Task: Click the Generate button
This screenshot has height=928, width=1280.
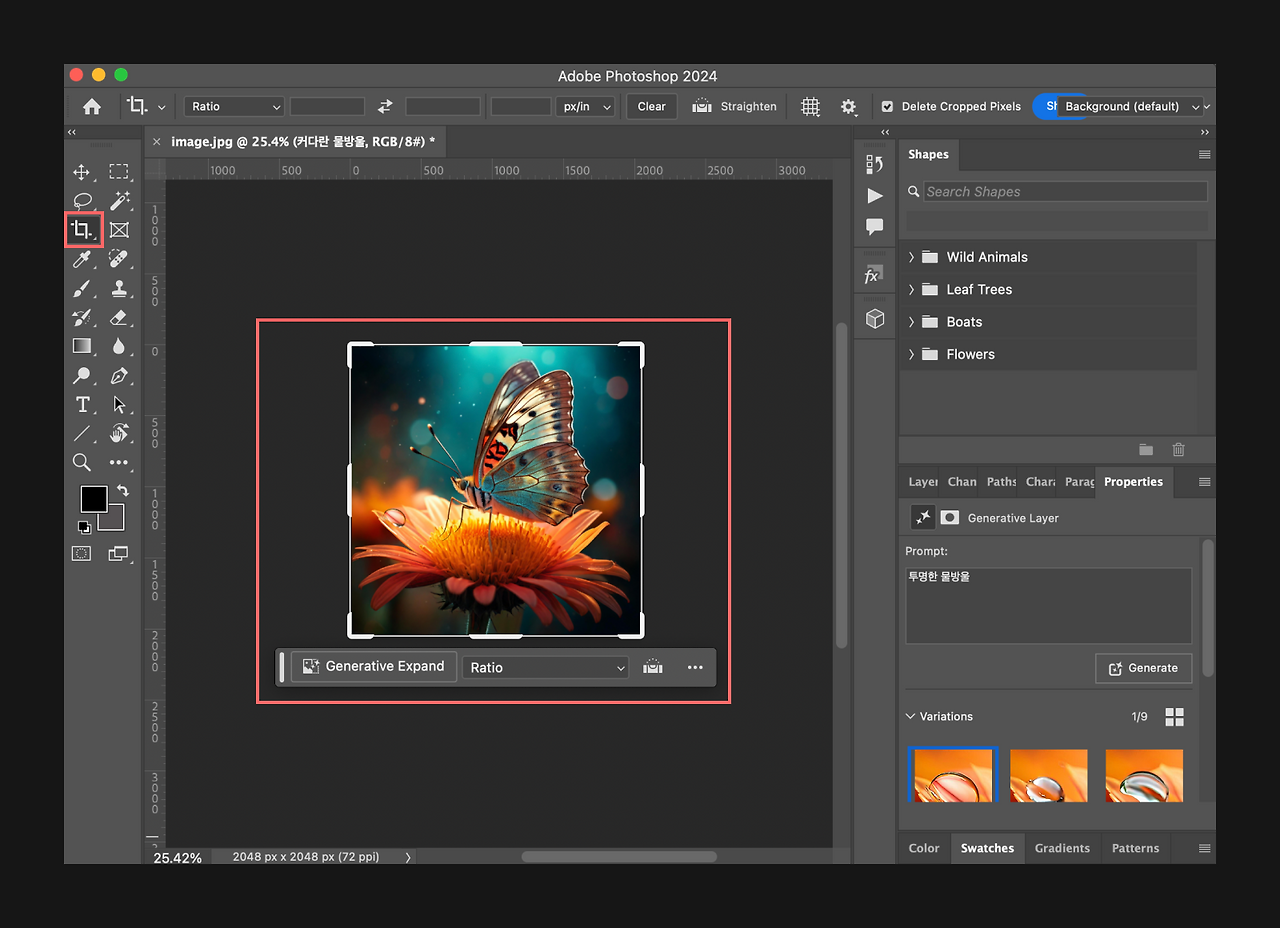Action: (1143, 668)
